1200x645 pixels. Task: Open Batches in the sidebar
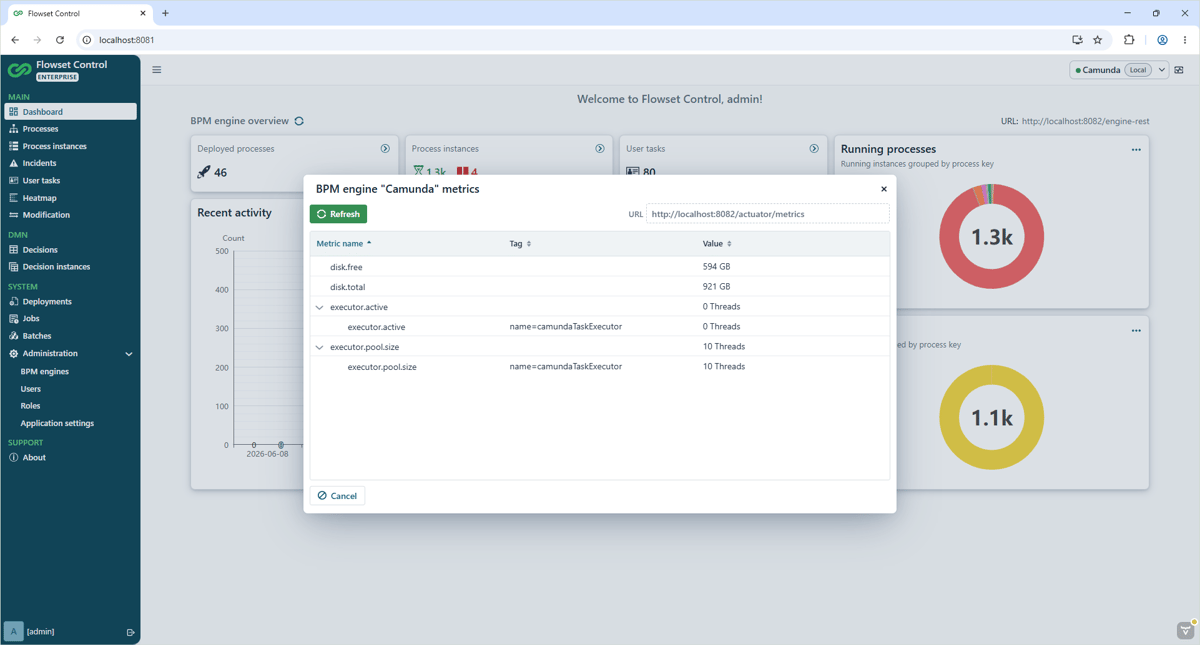click(70, 336)
